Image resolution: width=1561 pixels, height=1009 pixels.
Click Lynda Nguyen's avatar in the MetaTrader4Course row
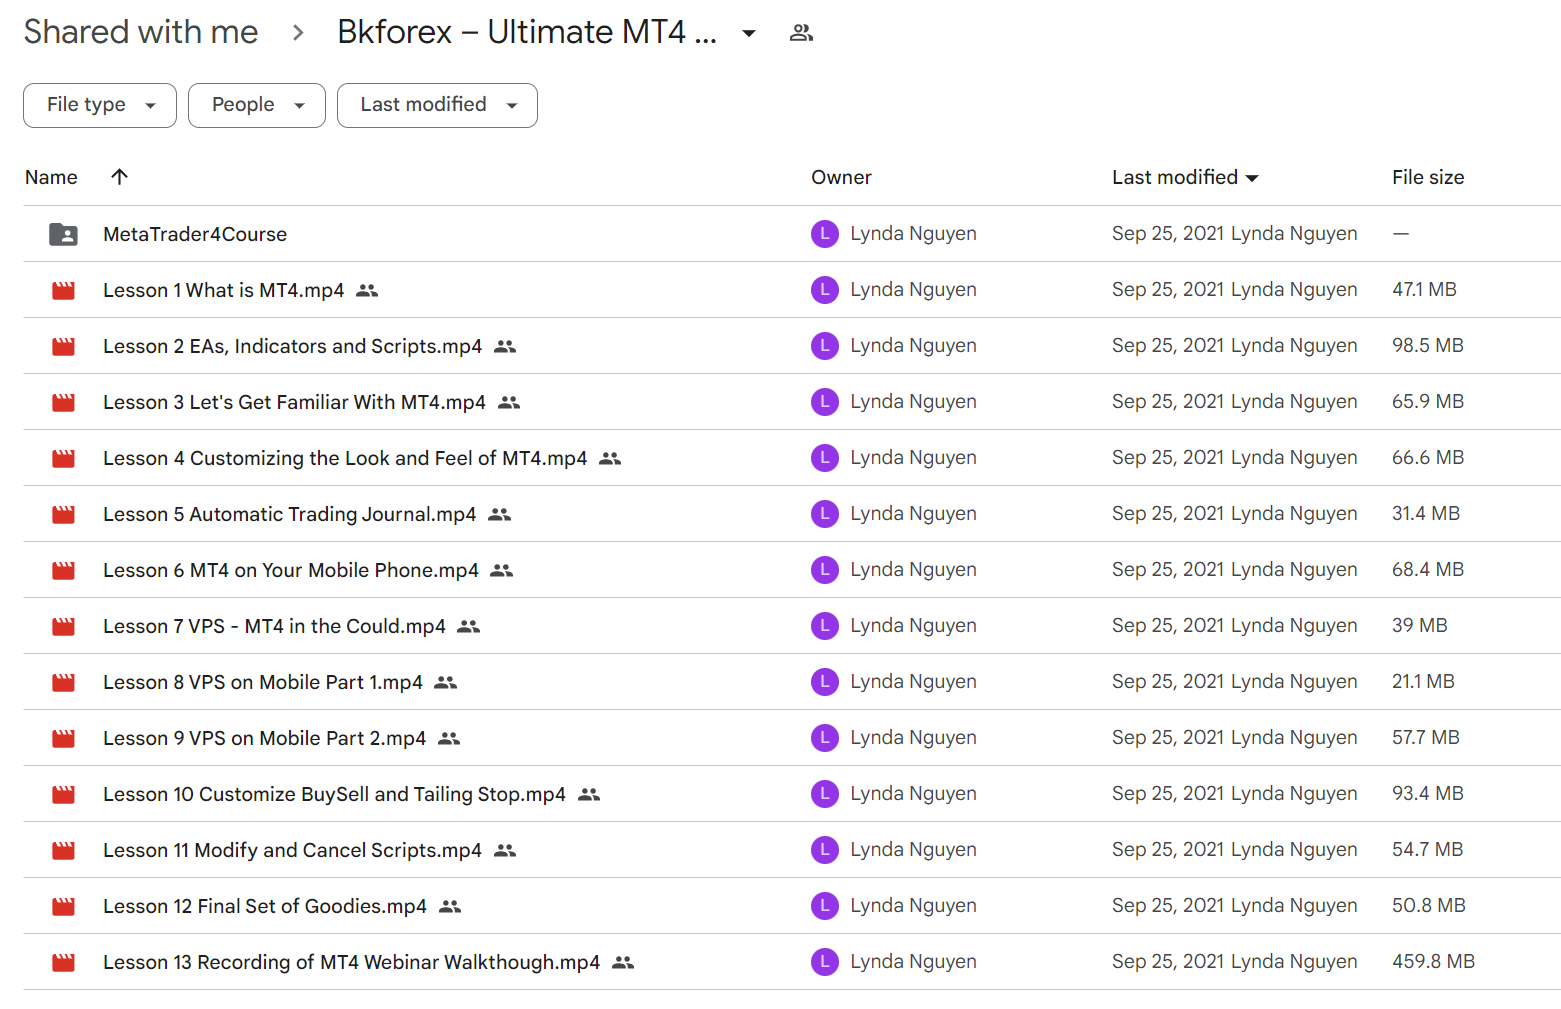coord(824,234)
